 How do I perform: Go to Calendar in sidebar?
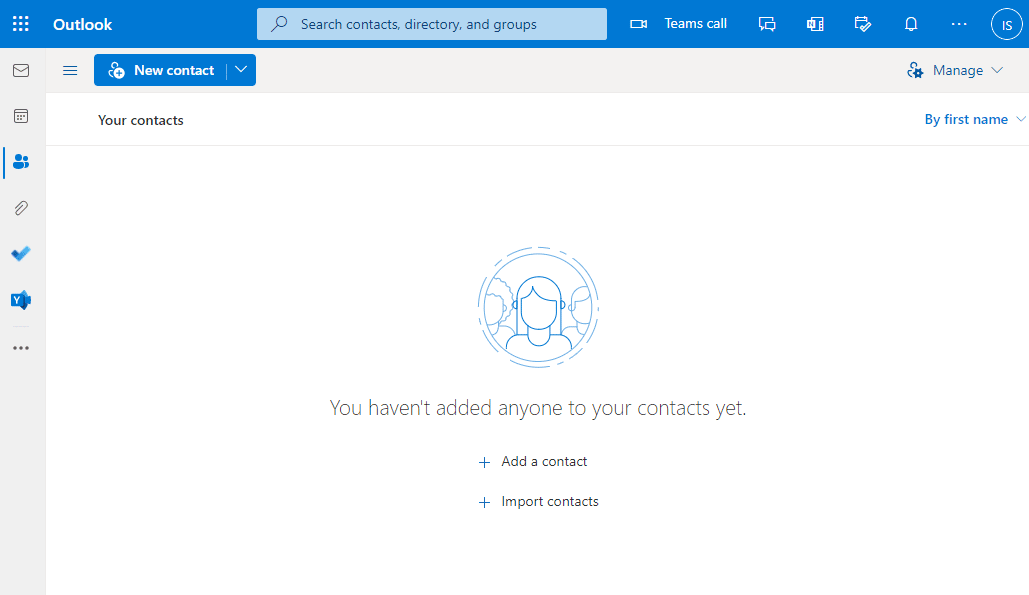[x=21, y=116]
